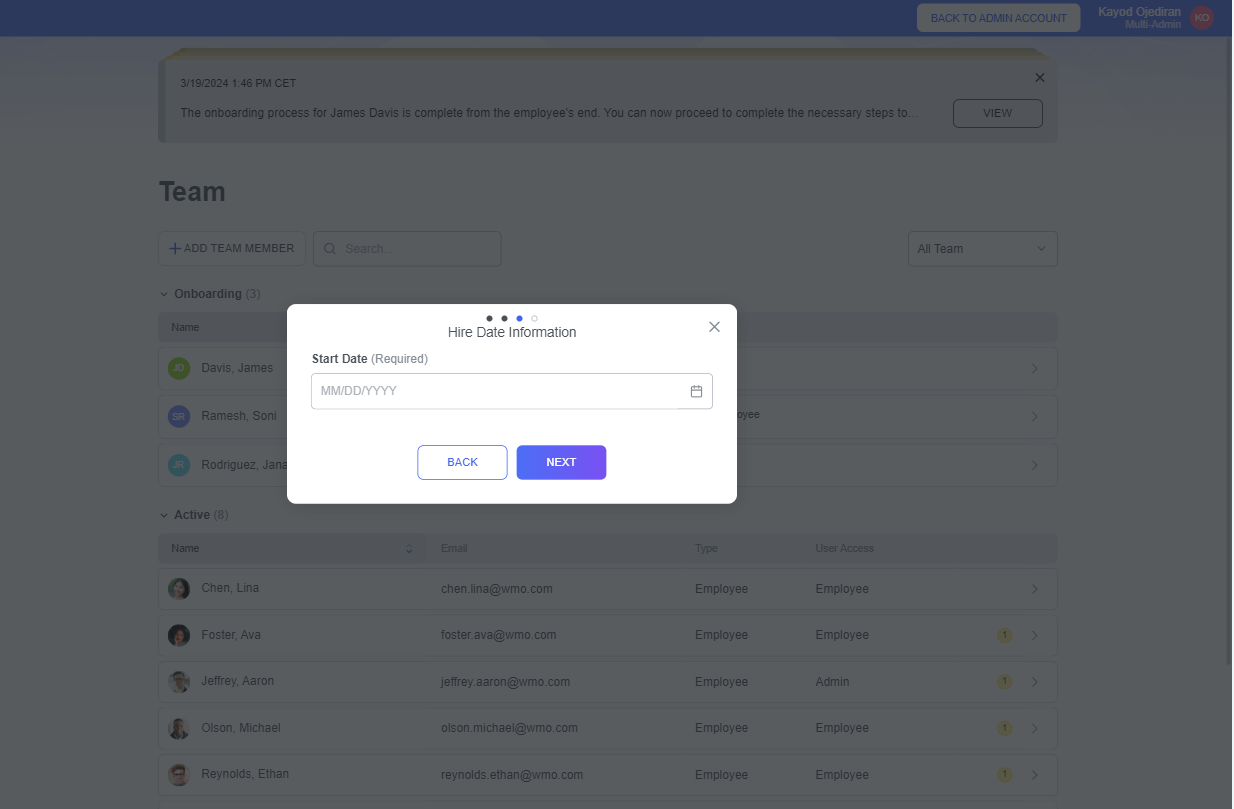Go to third step dot in dialog
This screenshot has height=809, width=1234.
[x=519, y=318]
